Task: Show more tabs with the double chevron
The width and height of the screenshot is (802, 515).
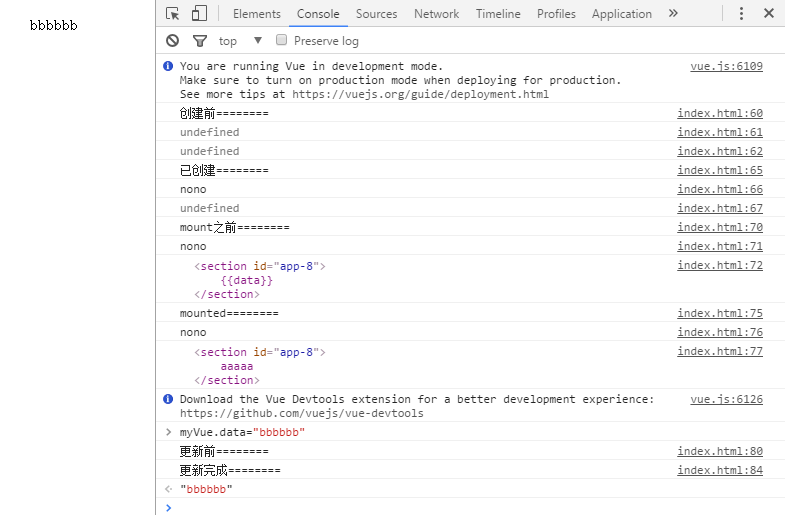Action: (x=673, y=13)
